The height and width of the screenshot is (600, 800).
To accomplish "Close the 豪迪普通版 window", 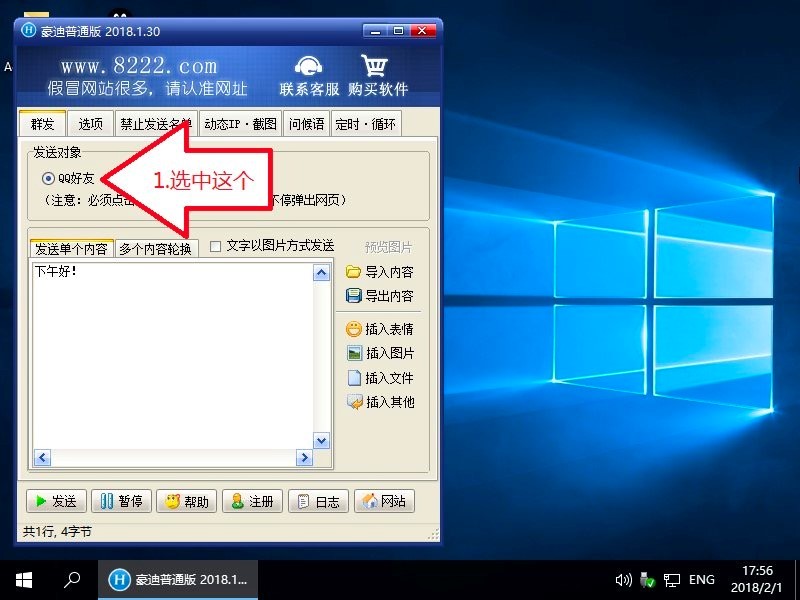I will [x=422, y=31].
